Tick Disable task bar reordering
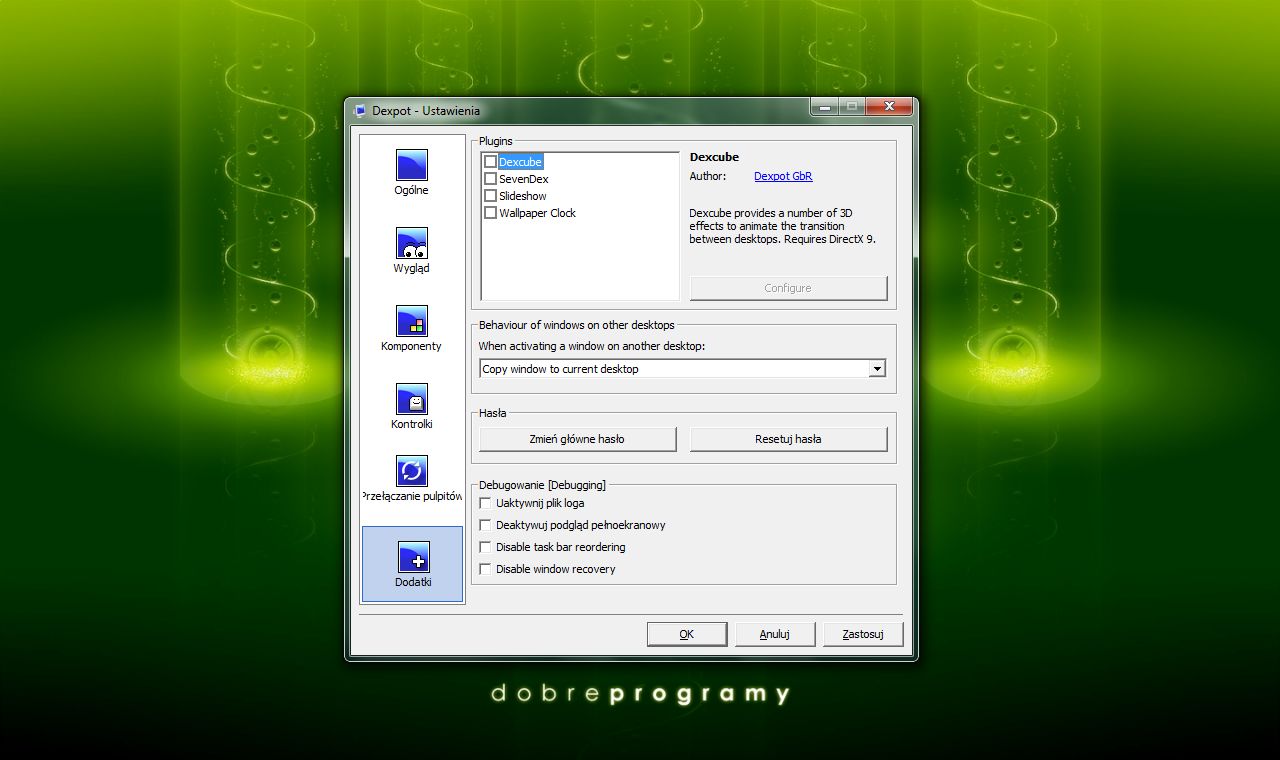The image size is (1280, 760). tap(486, 547)
